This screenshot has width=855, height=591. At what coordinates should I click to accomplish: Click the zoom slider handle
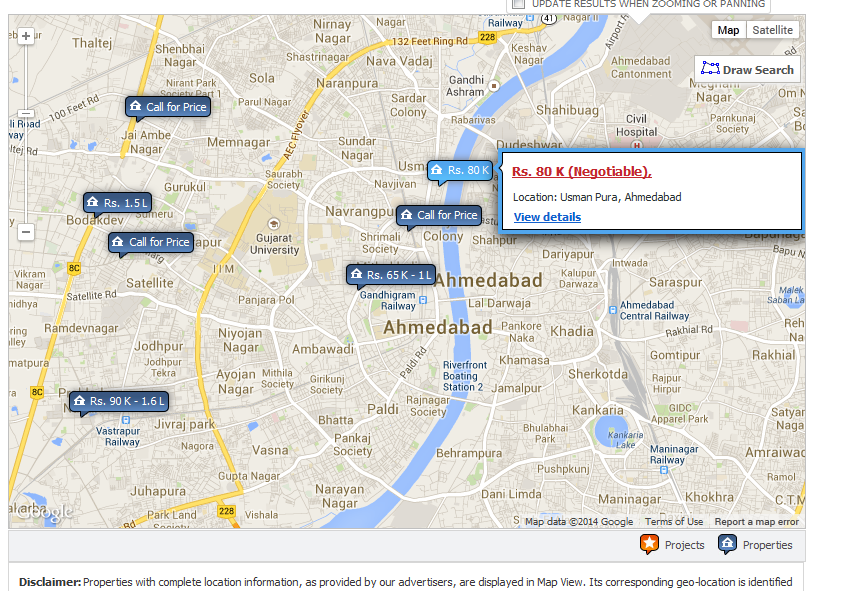tap(26, 113)
